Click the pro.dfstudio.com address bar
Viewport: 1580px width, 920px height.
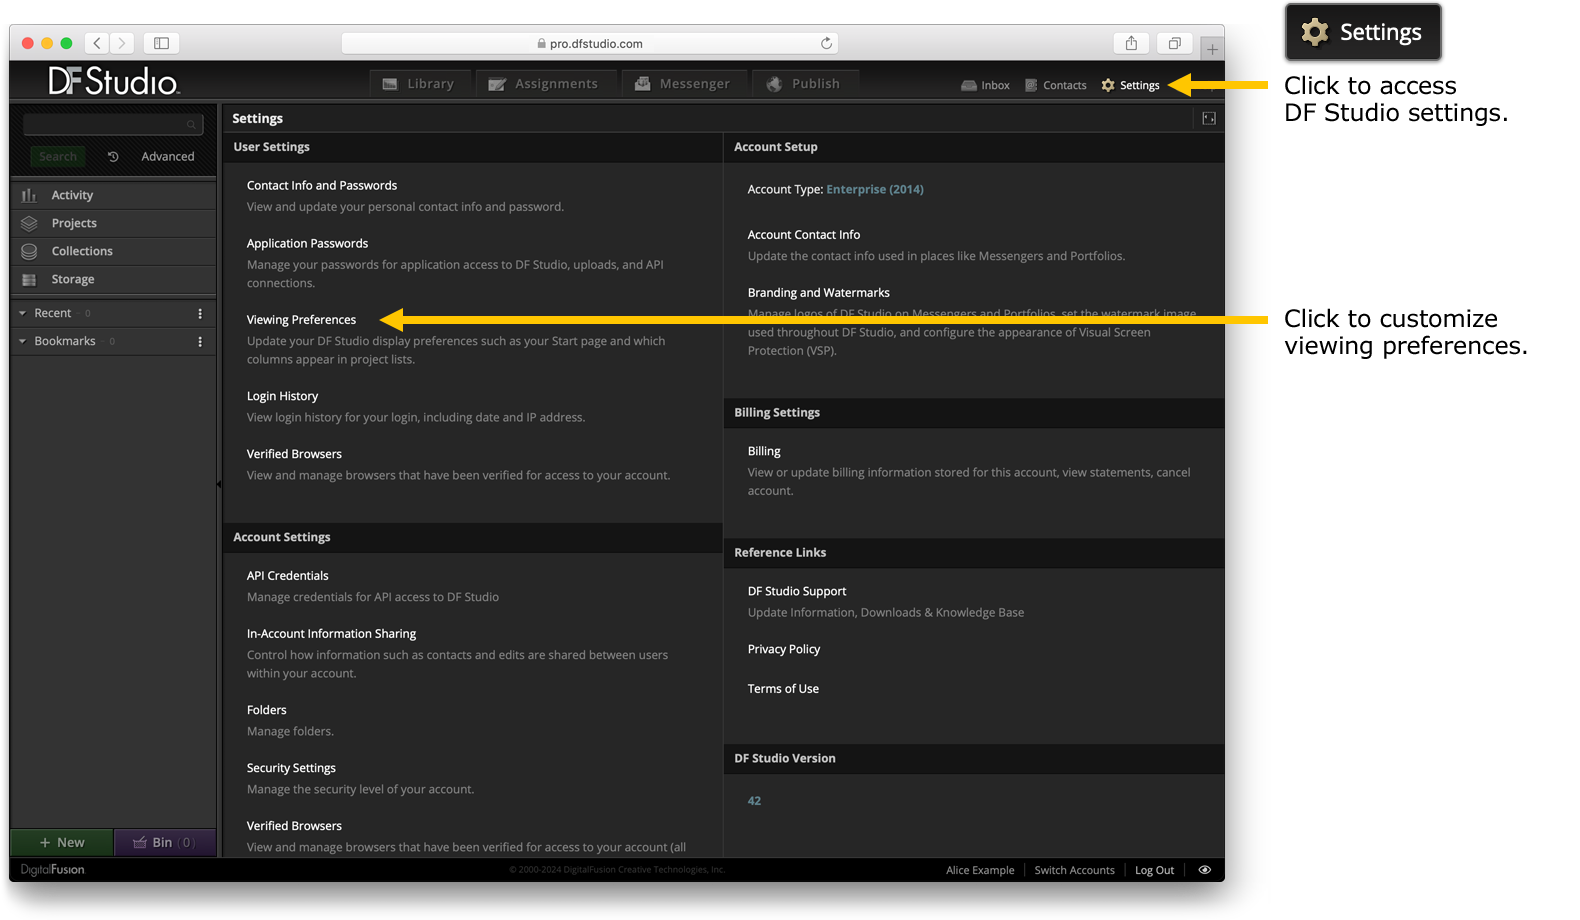click(590, 43)
